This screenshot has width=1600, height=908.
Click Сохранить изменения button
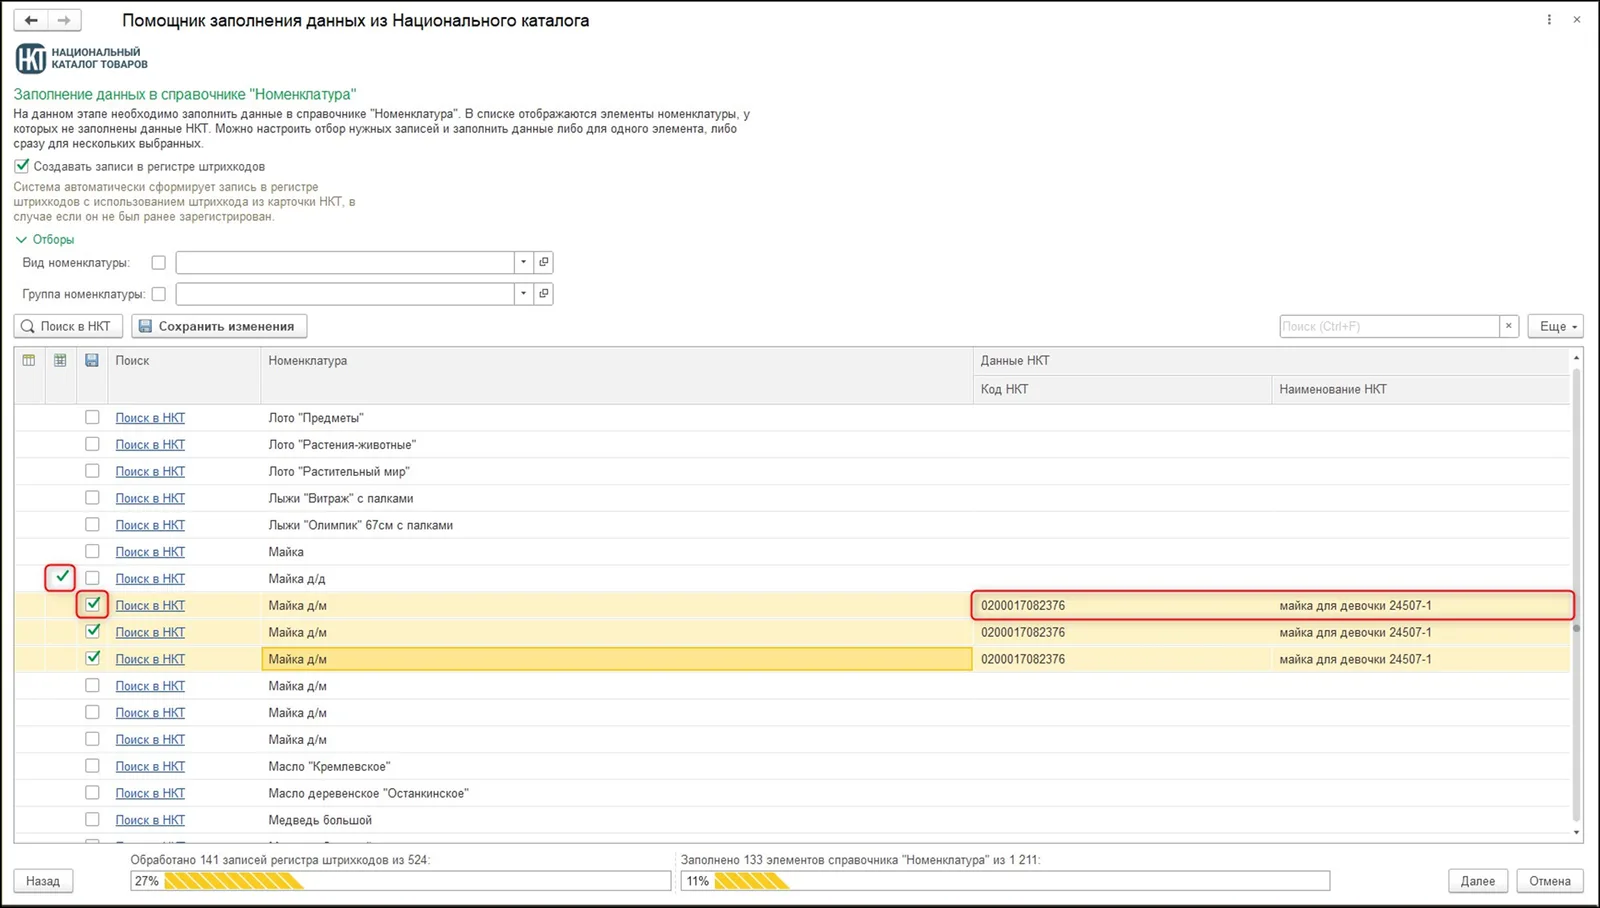click(x=219, y=326)
